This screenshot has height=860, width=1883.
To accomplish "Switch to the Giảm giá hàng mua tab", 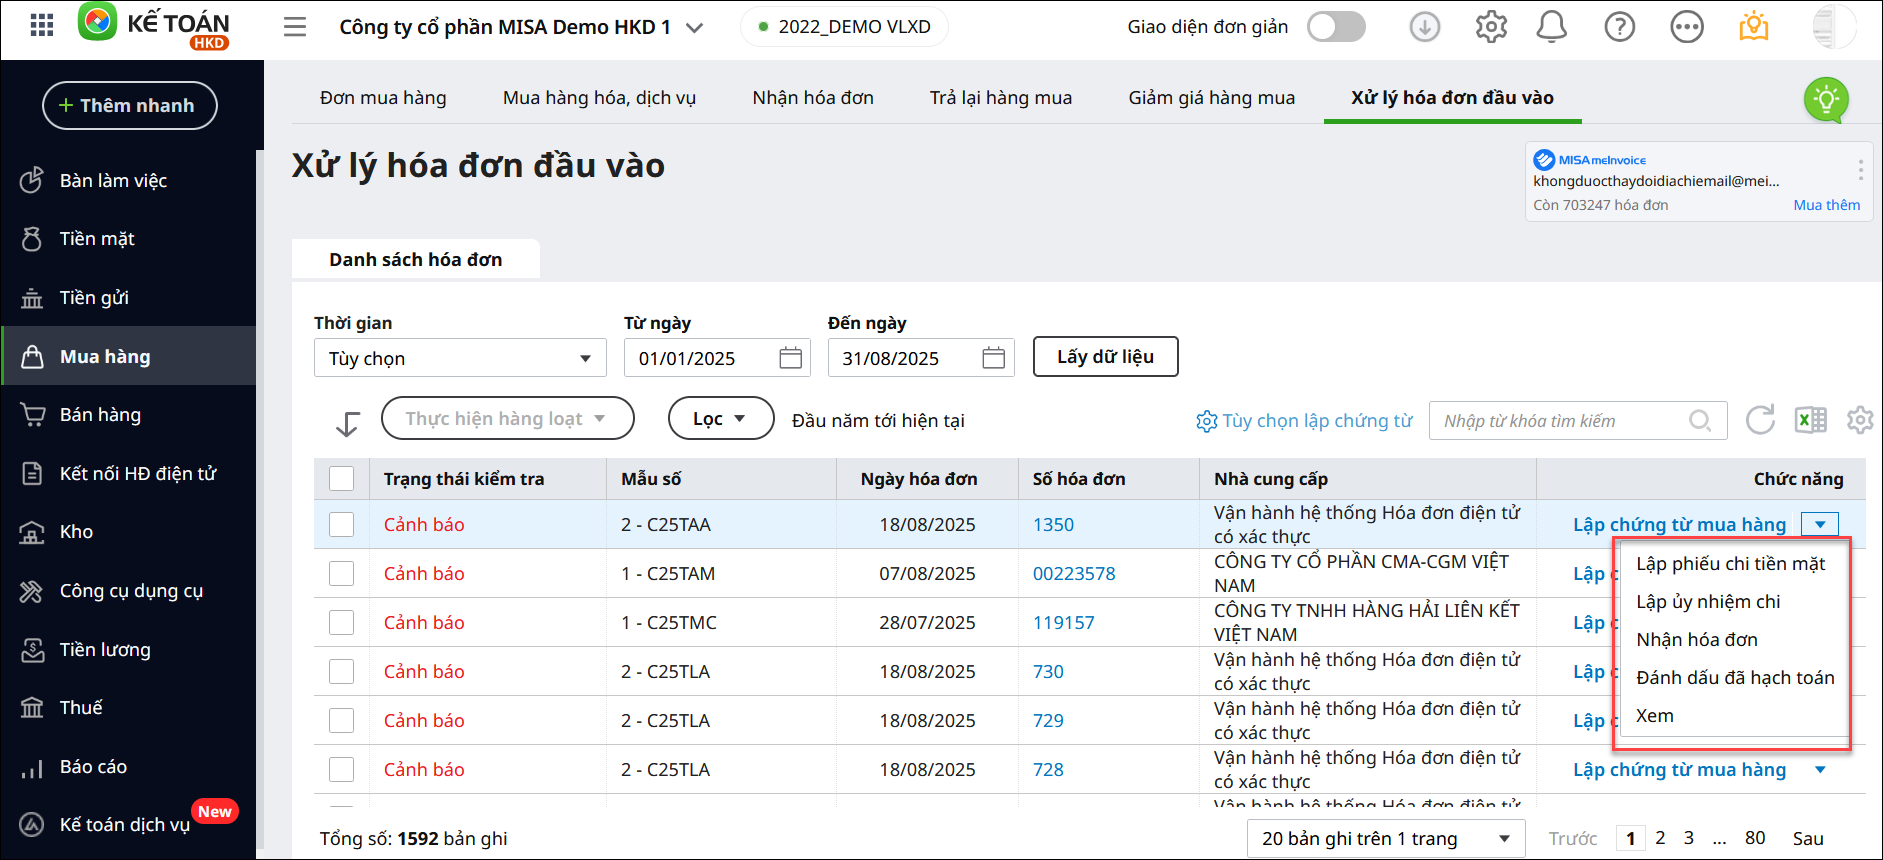I will point(1212,98).
